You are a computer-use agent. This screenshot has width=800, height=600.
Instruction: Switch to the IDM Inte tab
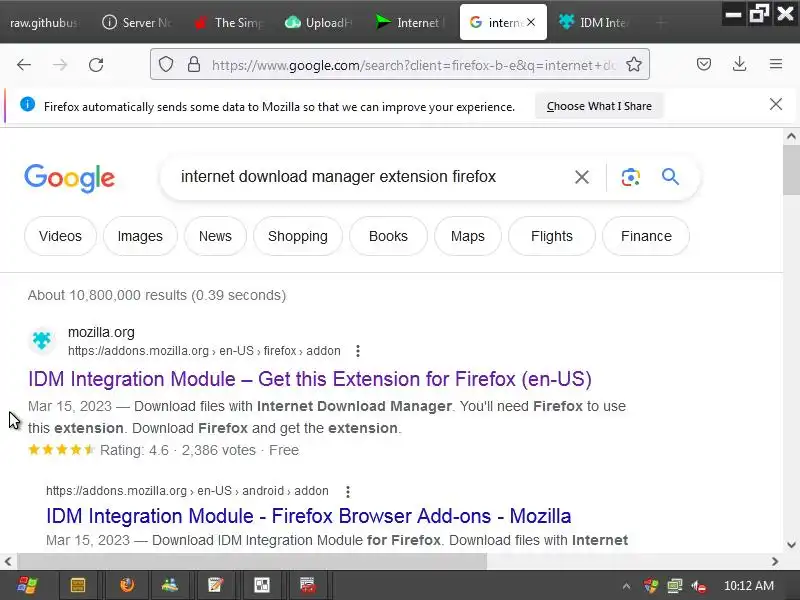click(594, 22)
